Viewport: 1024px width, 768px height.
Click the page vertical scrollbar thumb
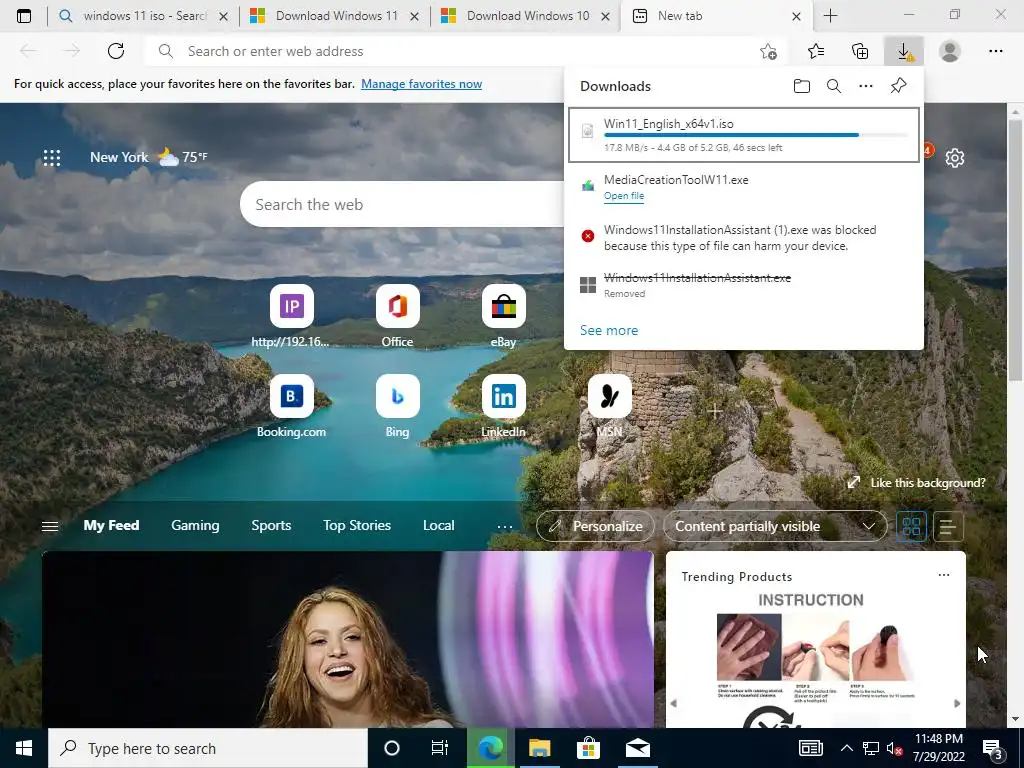(x=1015, y=249)
